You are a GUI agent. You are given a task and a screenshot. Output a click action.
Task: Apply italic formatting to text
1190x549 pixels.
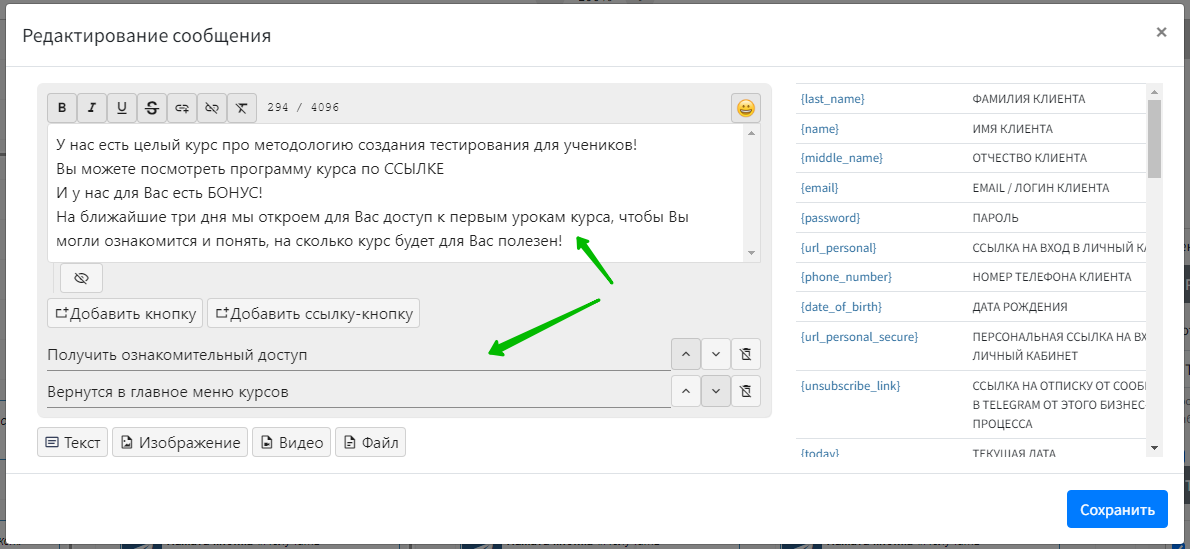[92, 108]
